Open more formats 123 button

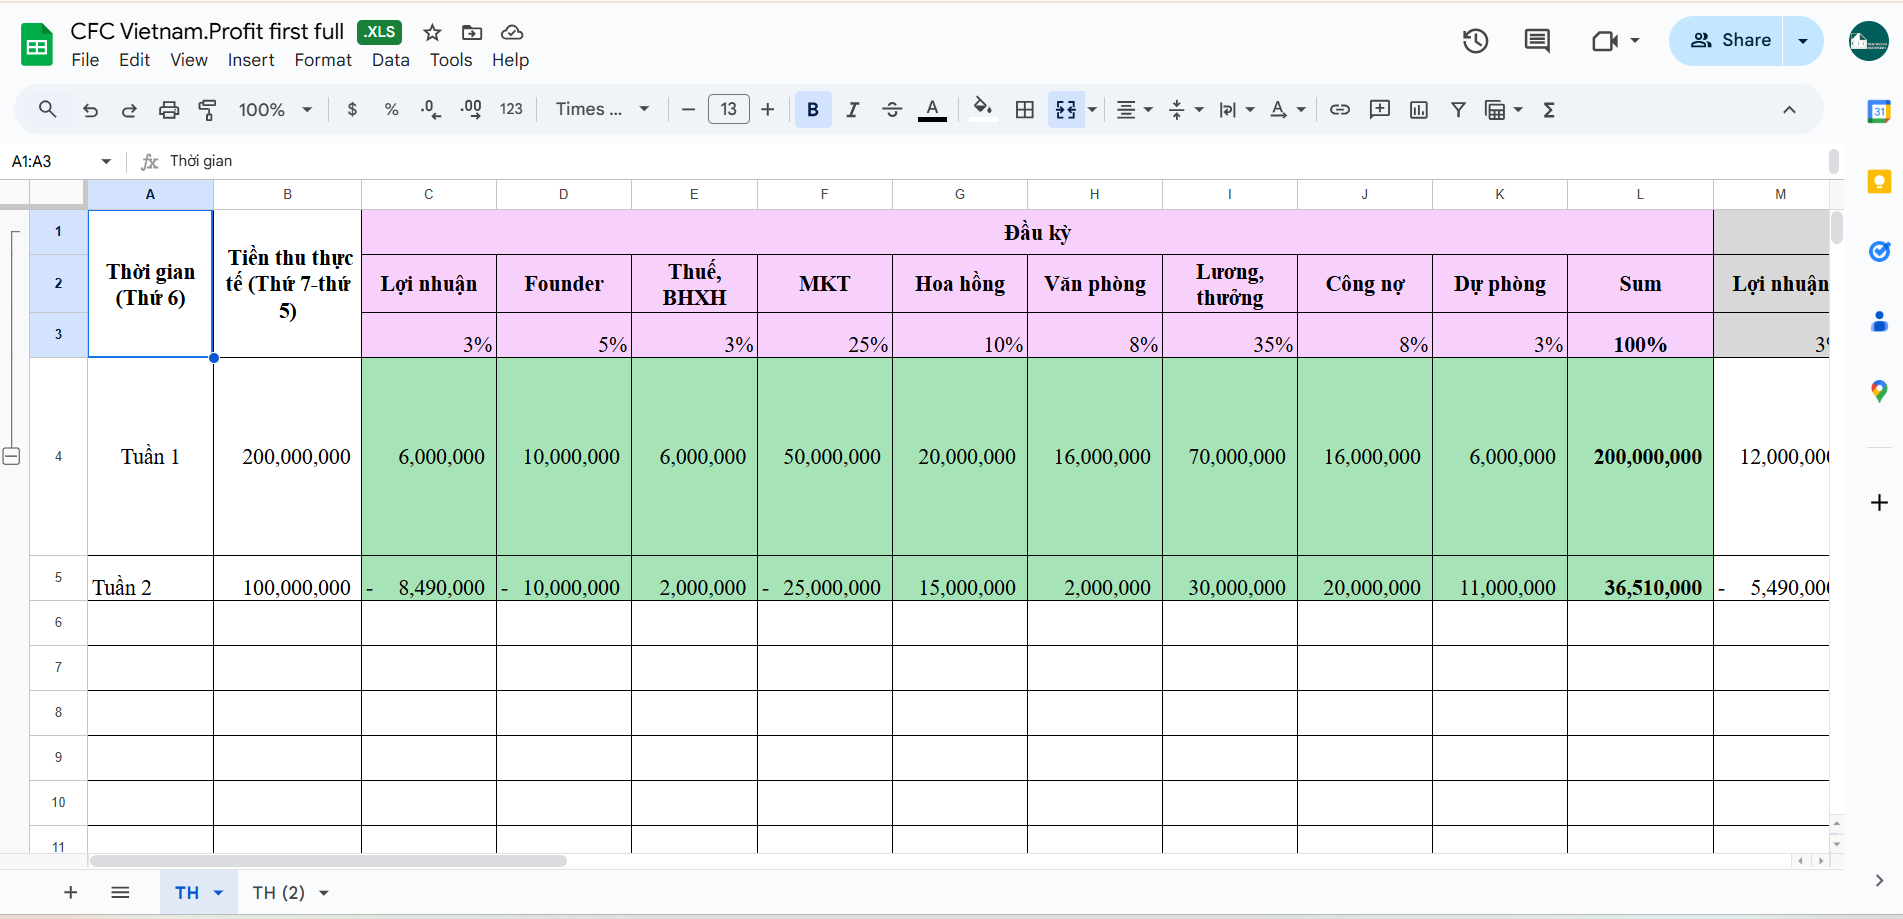click(511, 110)
